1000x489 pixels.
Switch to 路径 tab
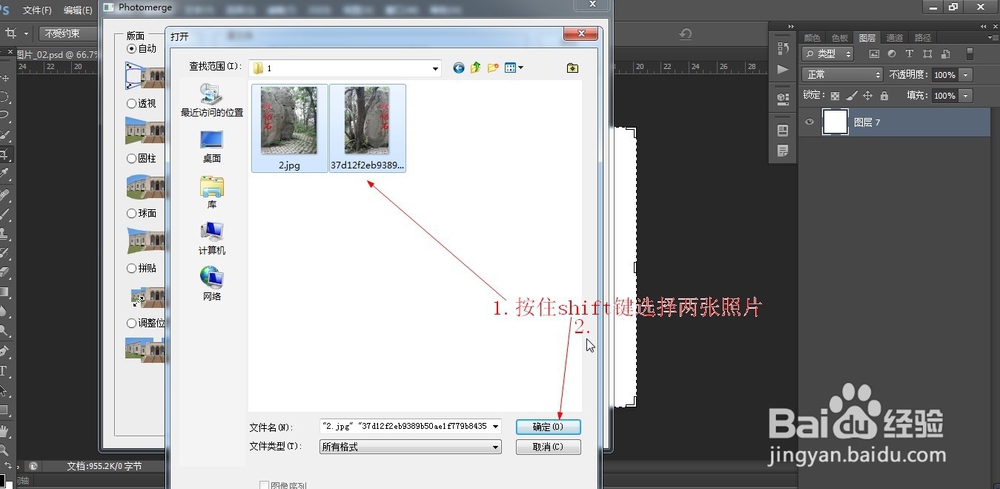click(x=922, y=38)
